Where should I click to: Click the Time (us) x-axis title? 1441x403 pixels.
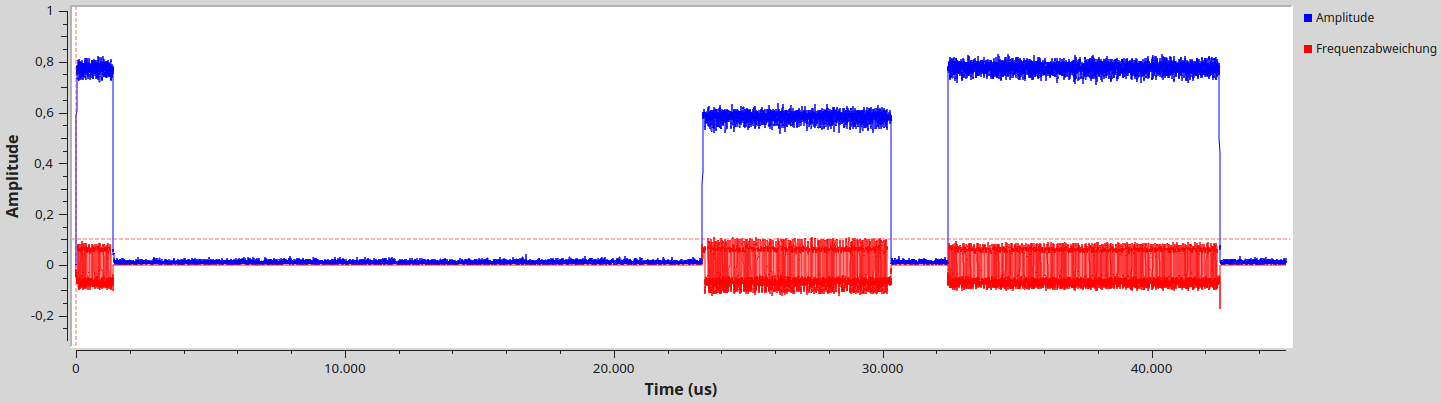[x=680, y=389]
